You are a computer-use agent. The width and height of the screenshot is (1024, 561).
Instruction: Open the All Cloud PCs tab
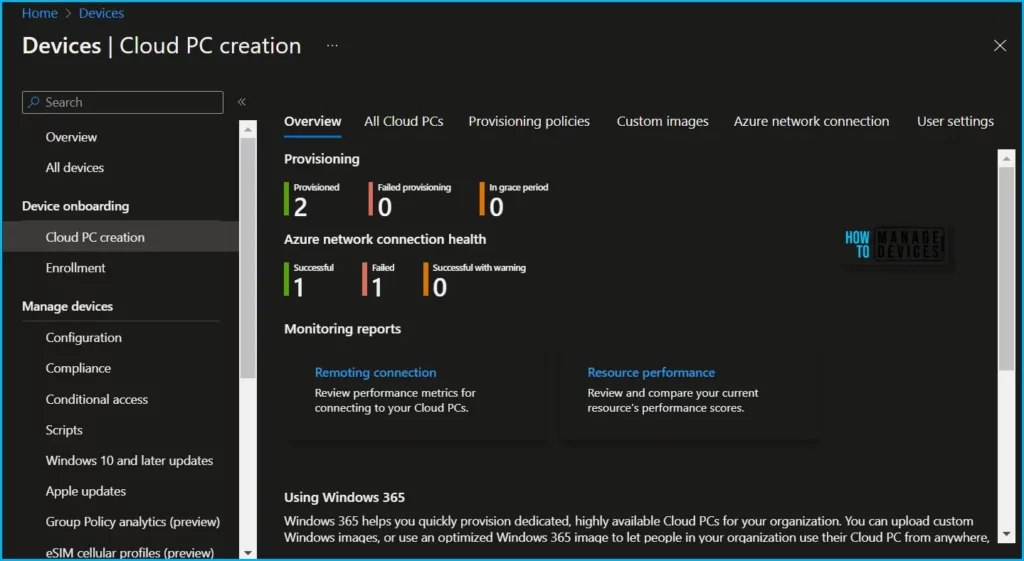[x=404, y=121]
